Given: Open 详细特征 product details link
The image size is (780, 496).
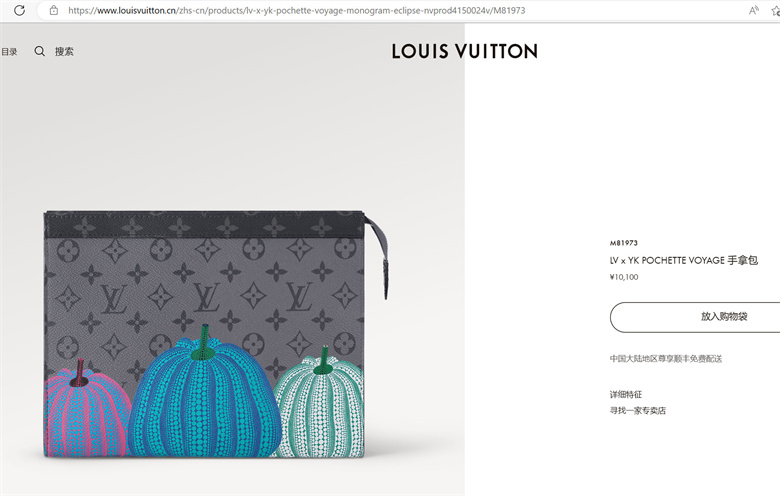Looking at the screenshot, I should (626, 395).
